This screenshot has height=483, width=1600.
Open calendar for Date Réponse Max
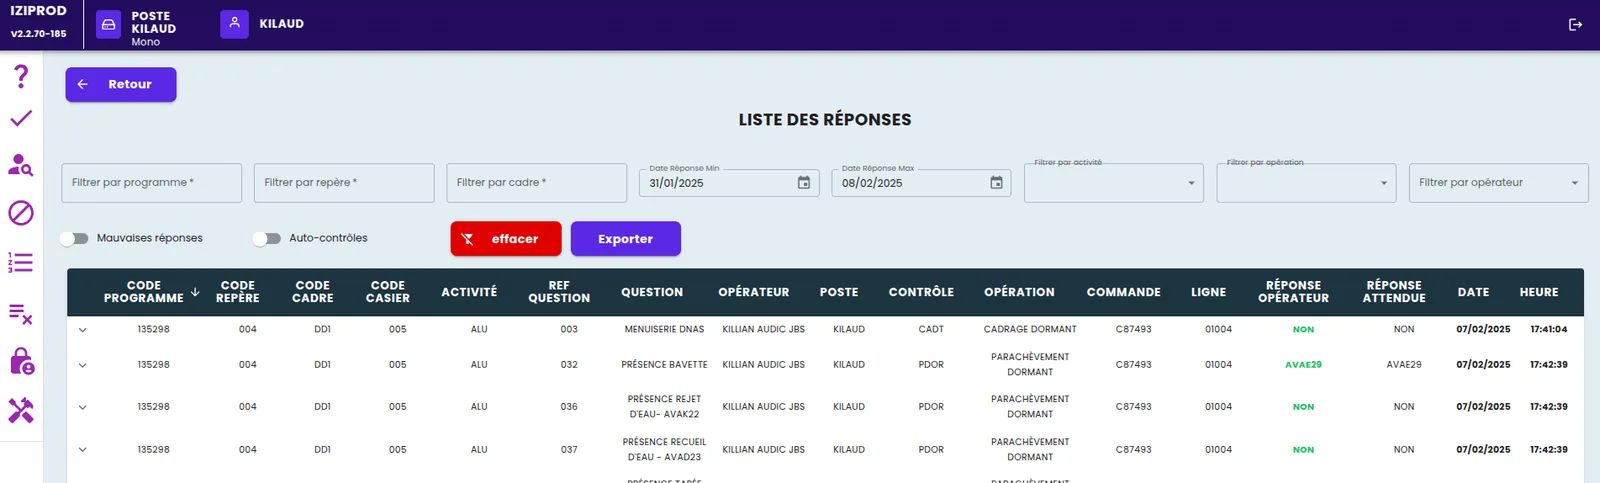tap(996, 183)
